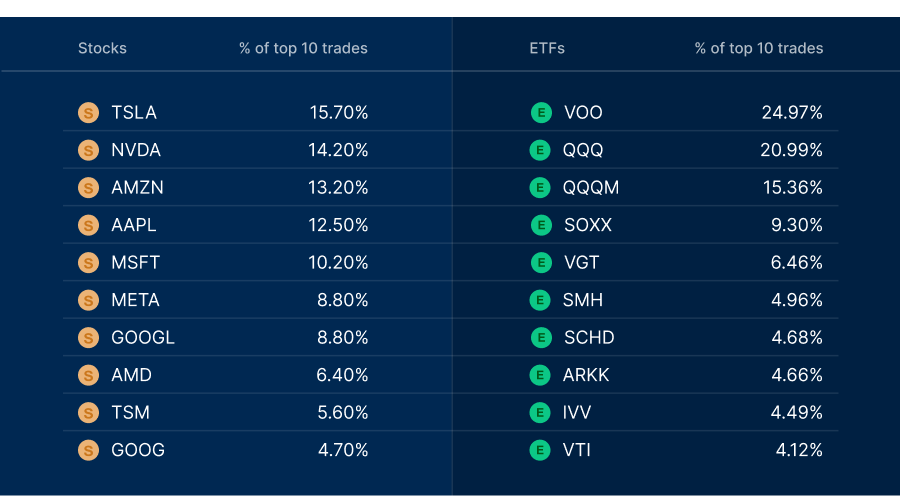Click the orange S icon beside META
Viewport: 900px width, 496px height.
pyautogui.click(x=88, y=300)
